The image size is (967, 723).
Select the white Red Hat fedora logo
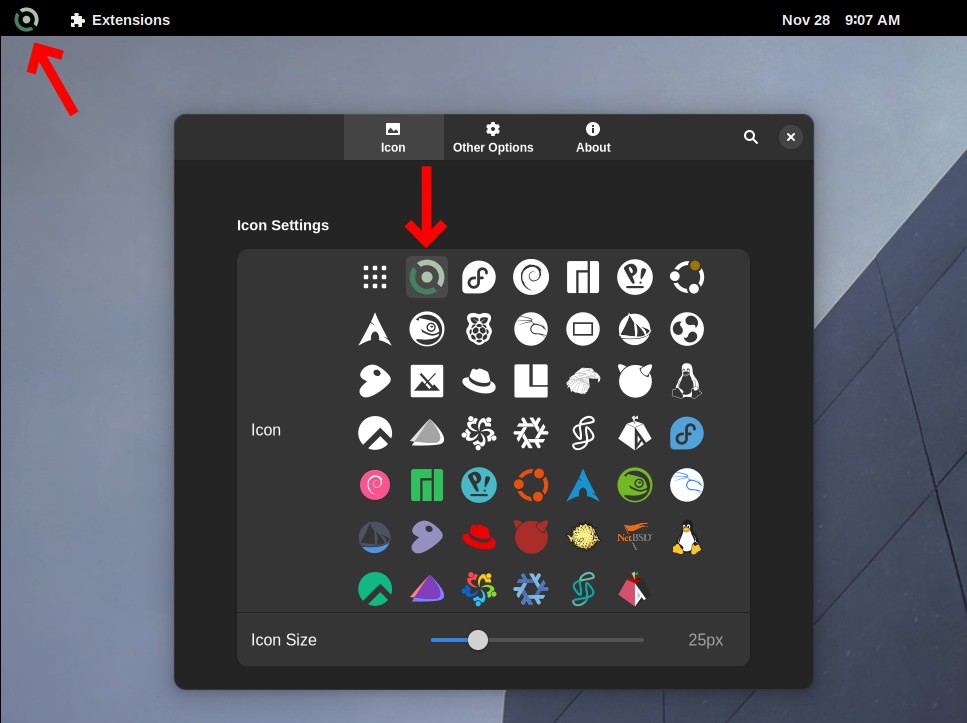coord(479,381)
